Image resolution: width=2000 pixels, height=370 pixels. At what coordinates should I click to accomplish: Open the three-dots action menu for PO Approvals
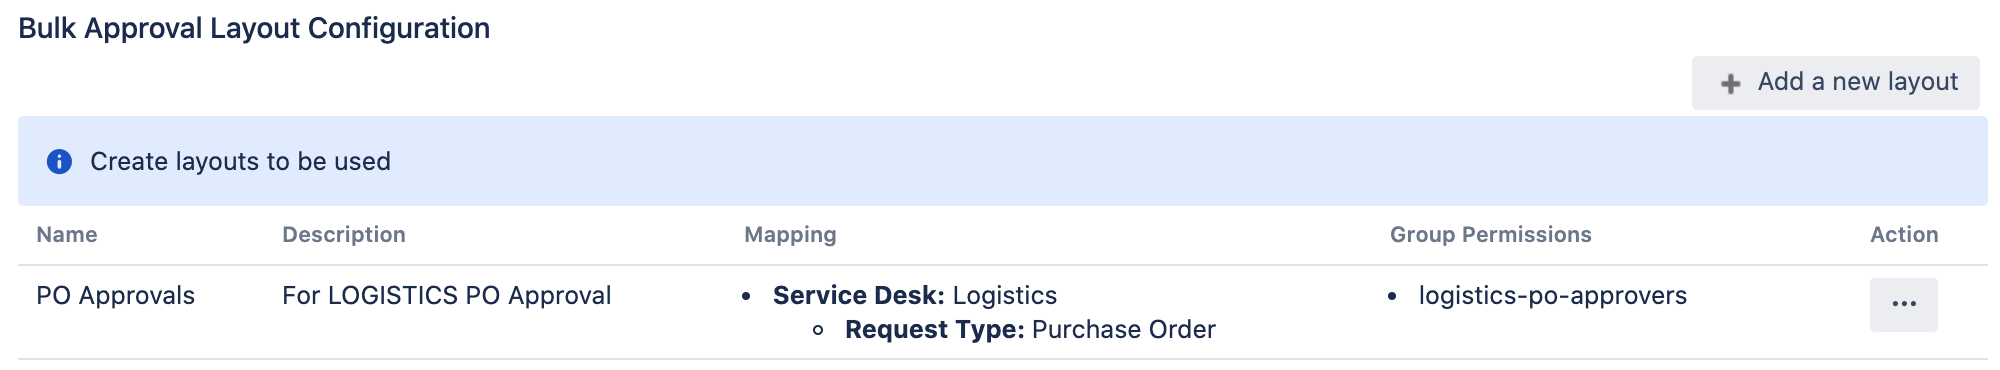[1904, 304]
